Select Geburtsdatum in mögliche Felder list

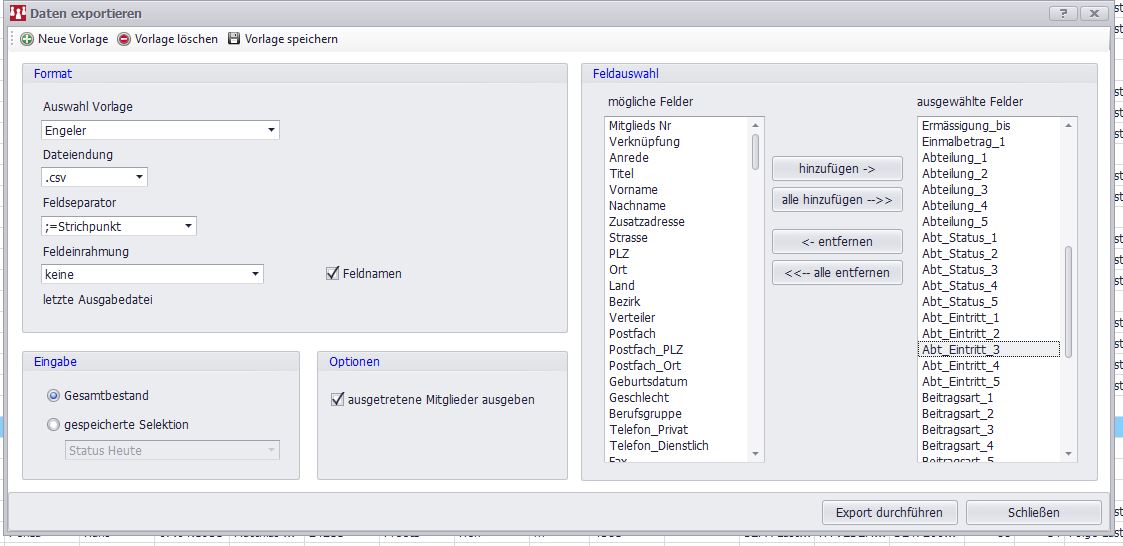(x=647, y=381)
